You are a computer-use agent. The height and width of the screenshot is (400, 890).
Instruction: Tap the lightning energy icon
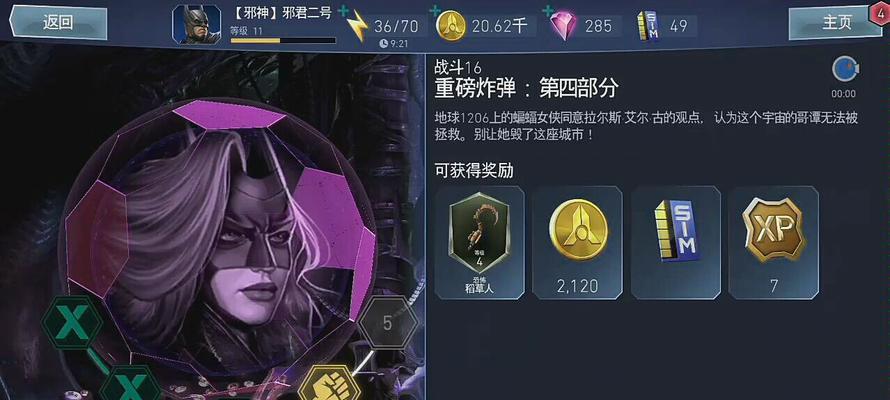(358, 26)
